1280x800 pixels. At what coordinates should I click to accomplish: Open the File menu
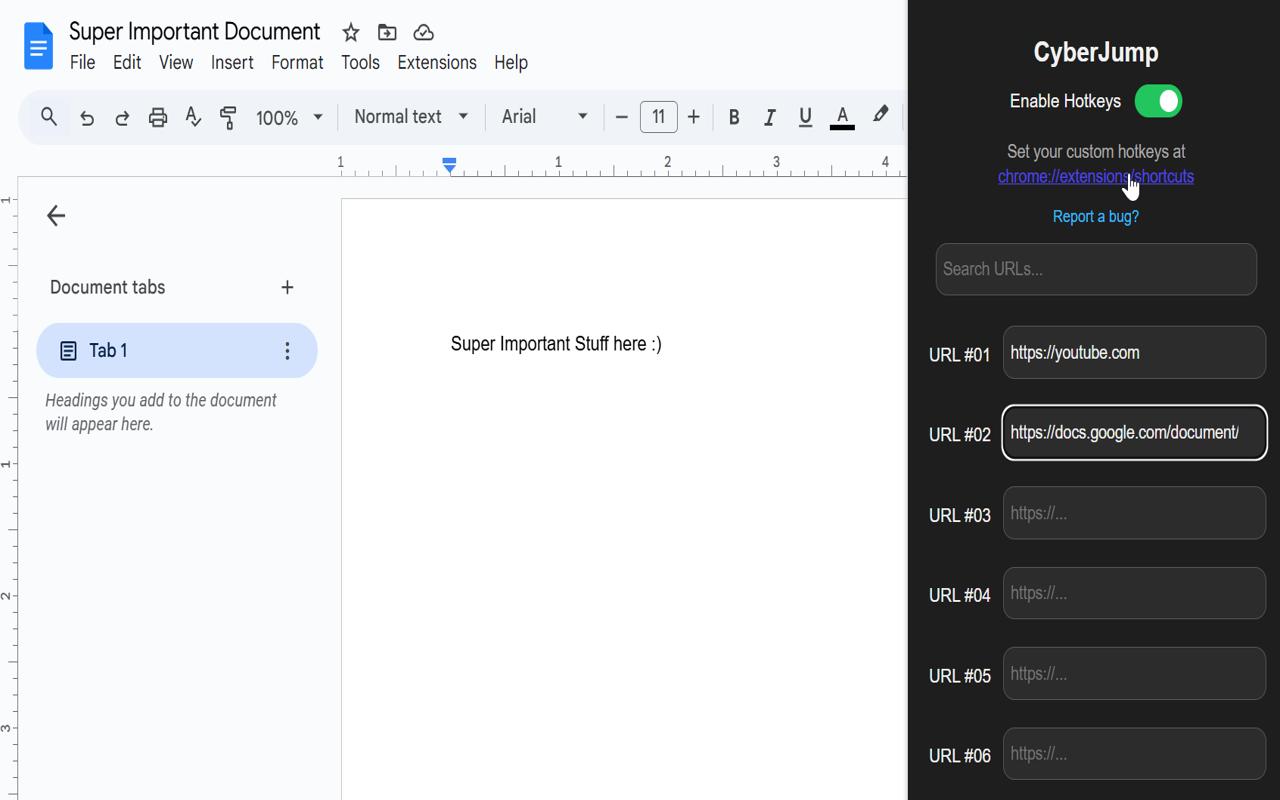click(82, 62)
